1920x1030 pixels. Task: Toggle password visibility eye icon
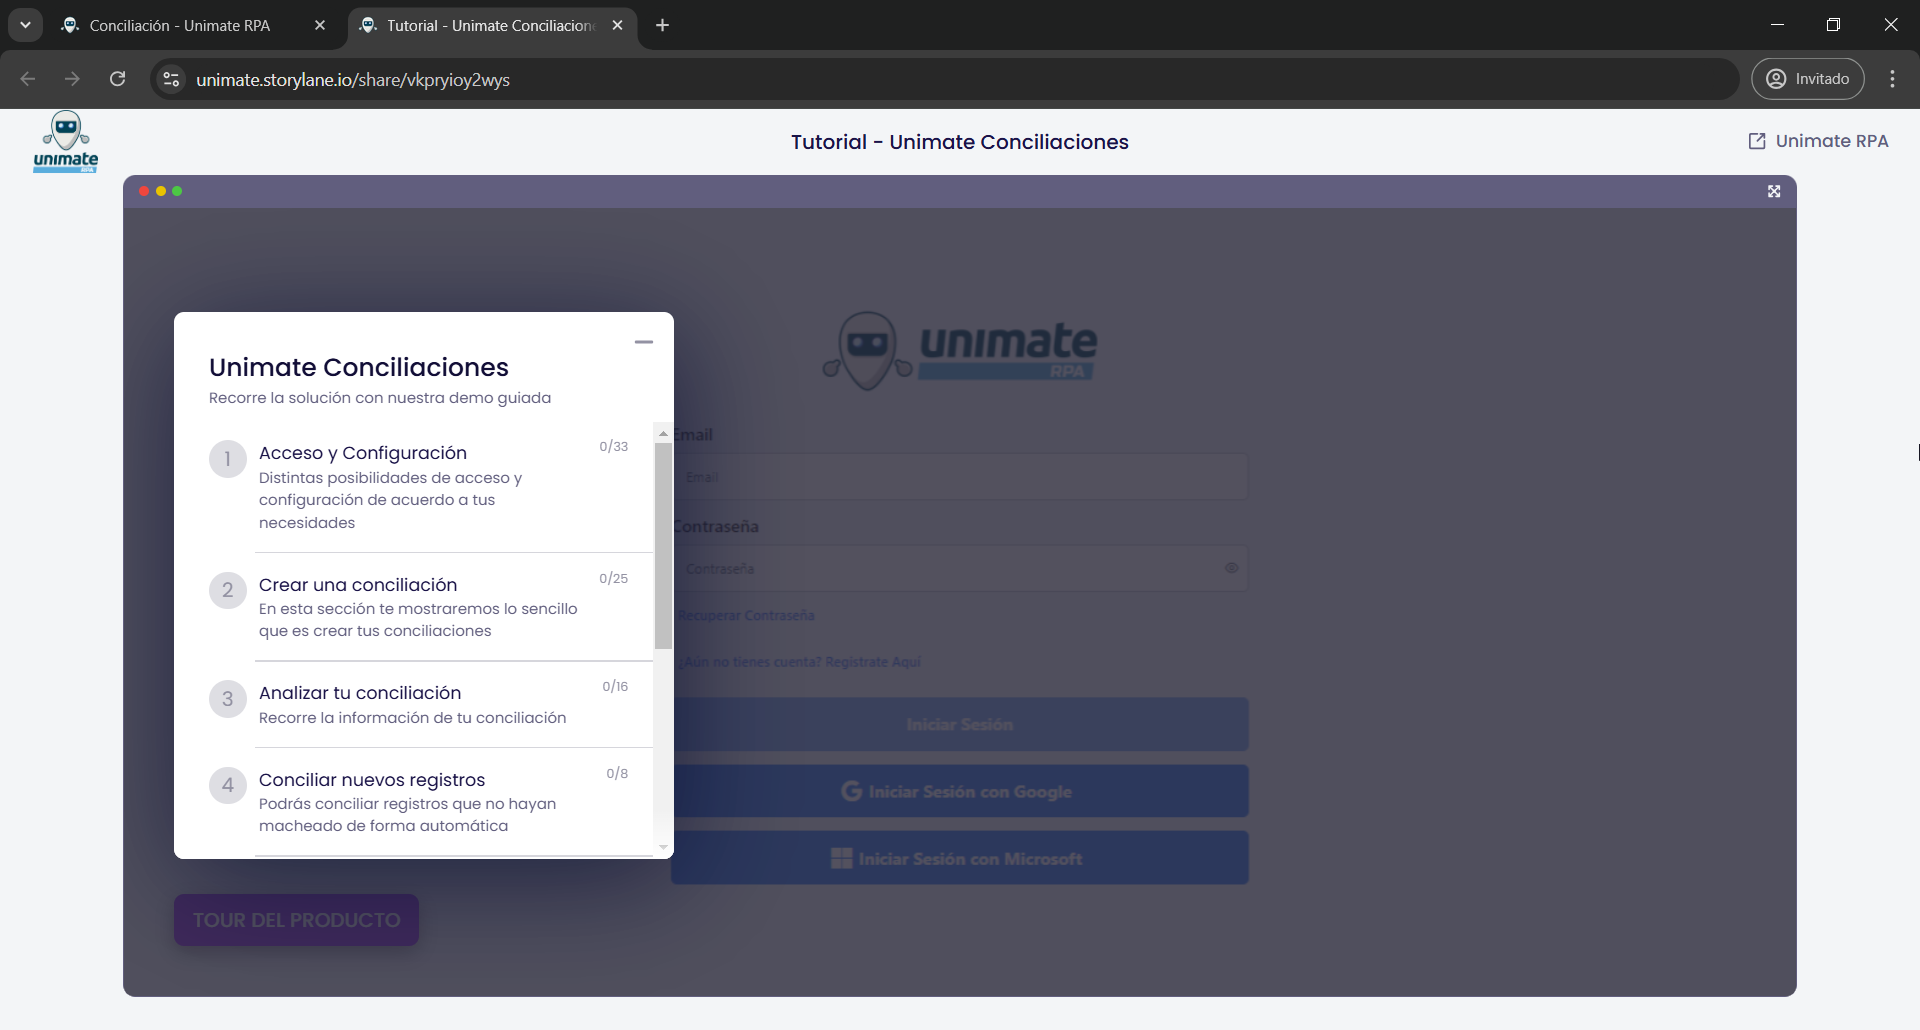(x=1231, y=568)
